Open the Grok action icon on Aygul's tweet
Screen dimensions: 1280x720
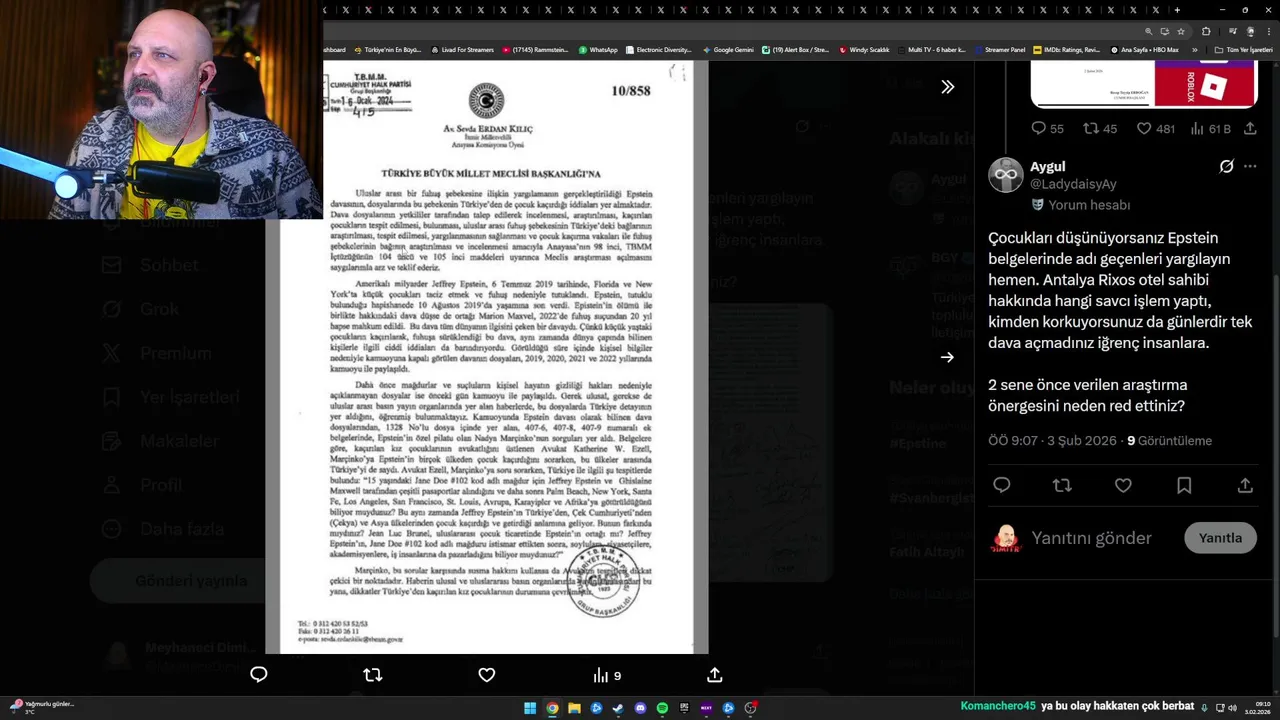(x=1226, y=166)
